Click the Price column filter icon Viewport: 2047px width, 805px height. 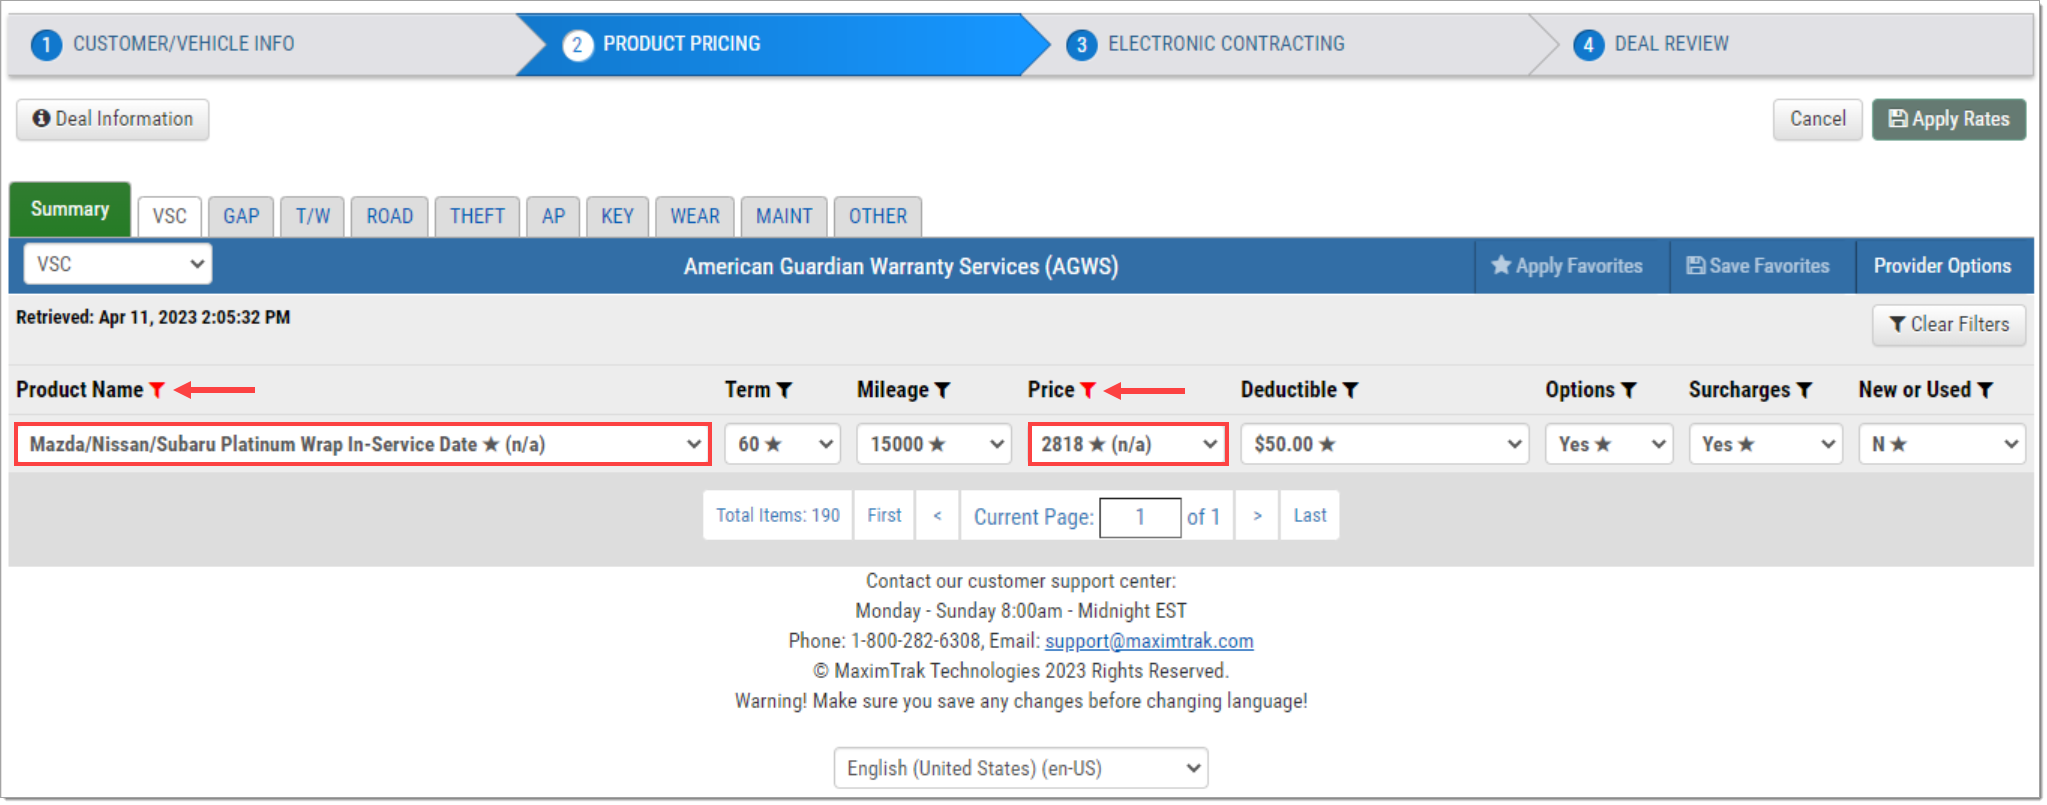pyautogui.click(x=1088, y=390)
